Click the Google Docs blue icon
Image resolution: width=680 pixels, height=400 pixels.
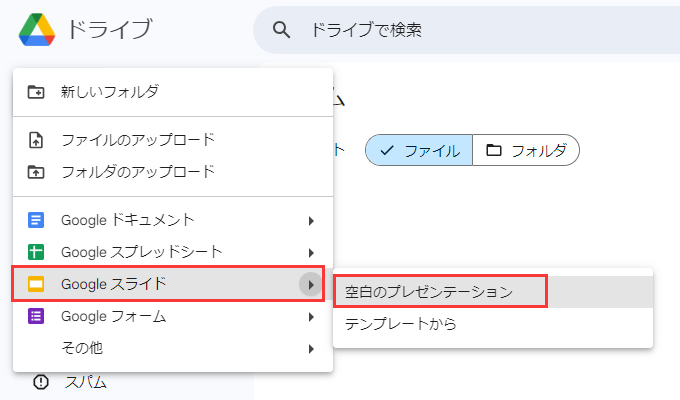36,220
